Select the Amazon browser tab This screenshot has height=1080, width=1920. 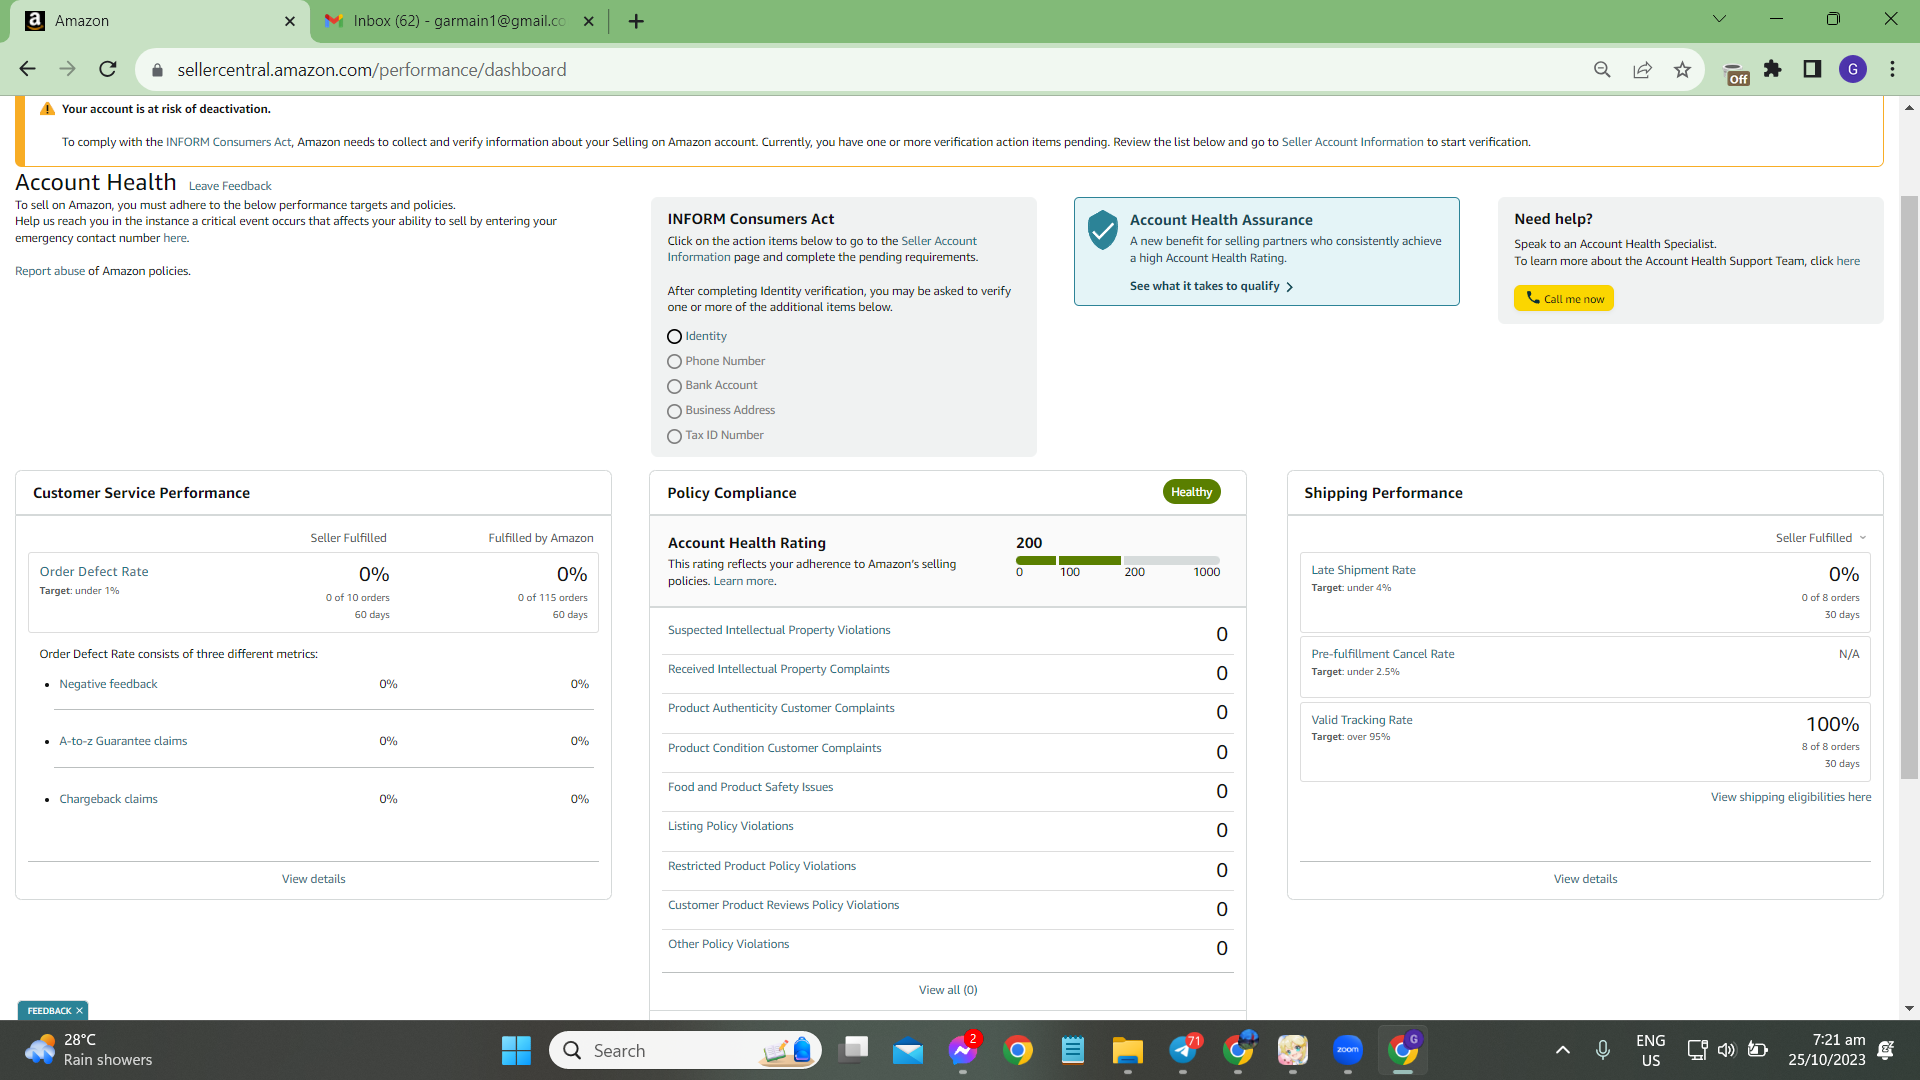pyautogui.click(x=160, y=21)
